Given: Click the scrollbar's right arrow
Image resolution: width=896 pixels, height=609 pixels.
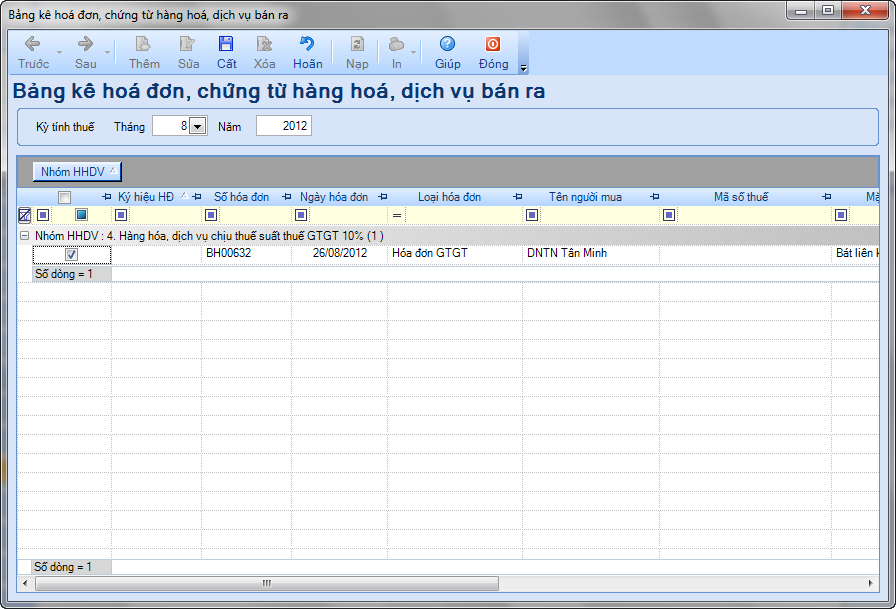Looking at the screenshot, I should [870, 583].
